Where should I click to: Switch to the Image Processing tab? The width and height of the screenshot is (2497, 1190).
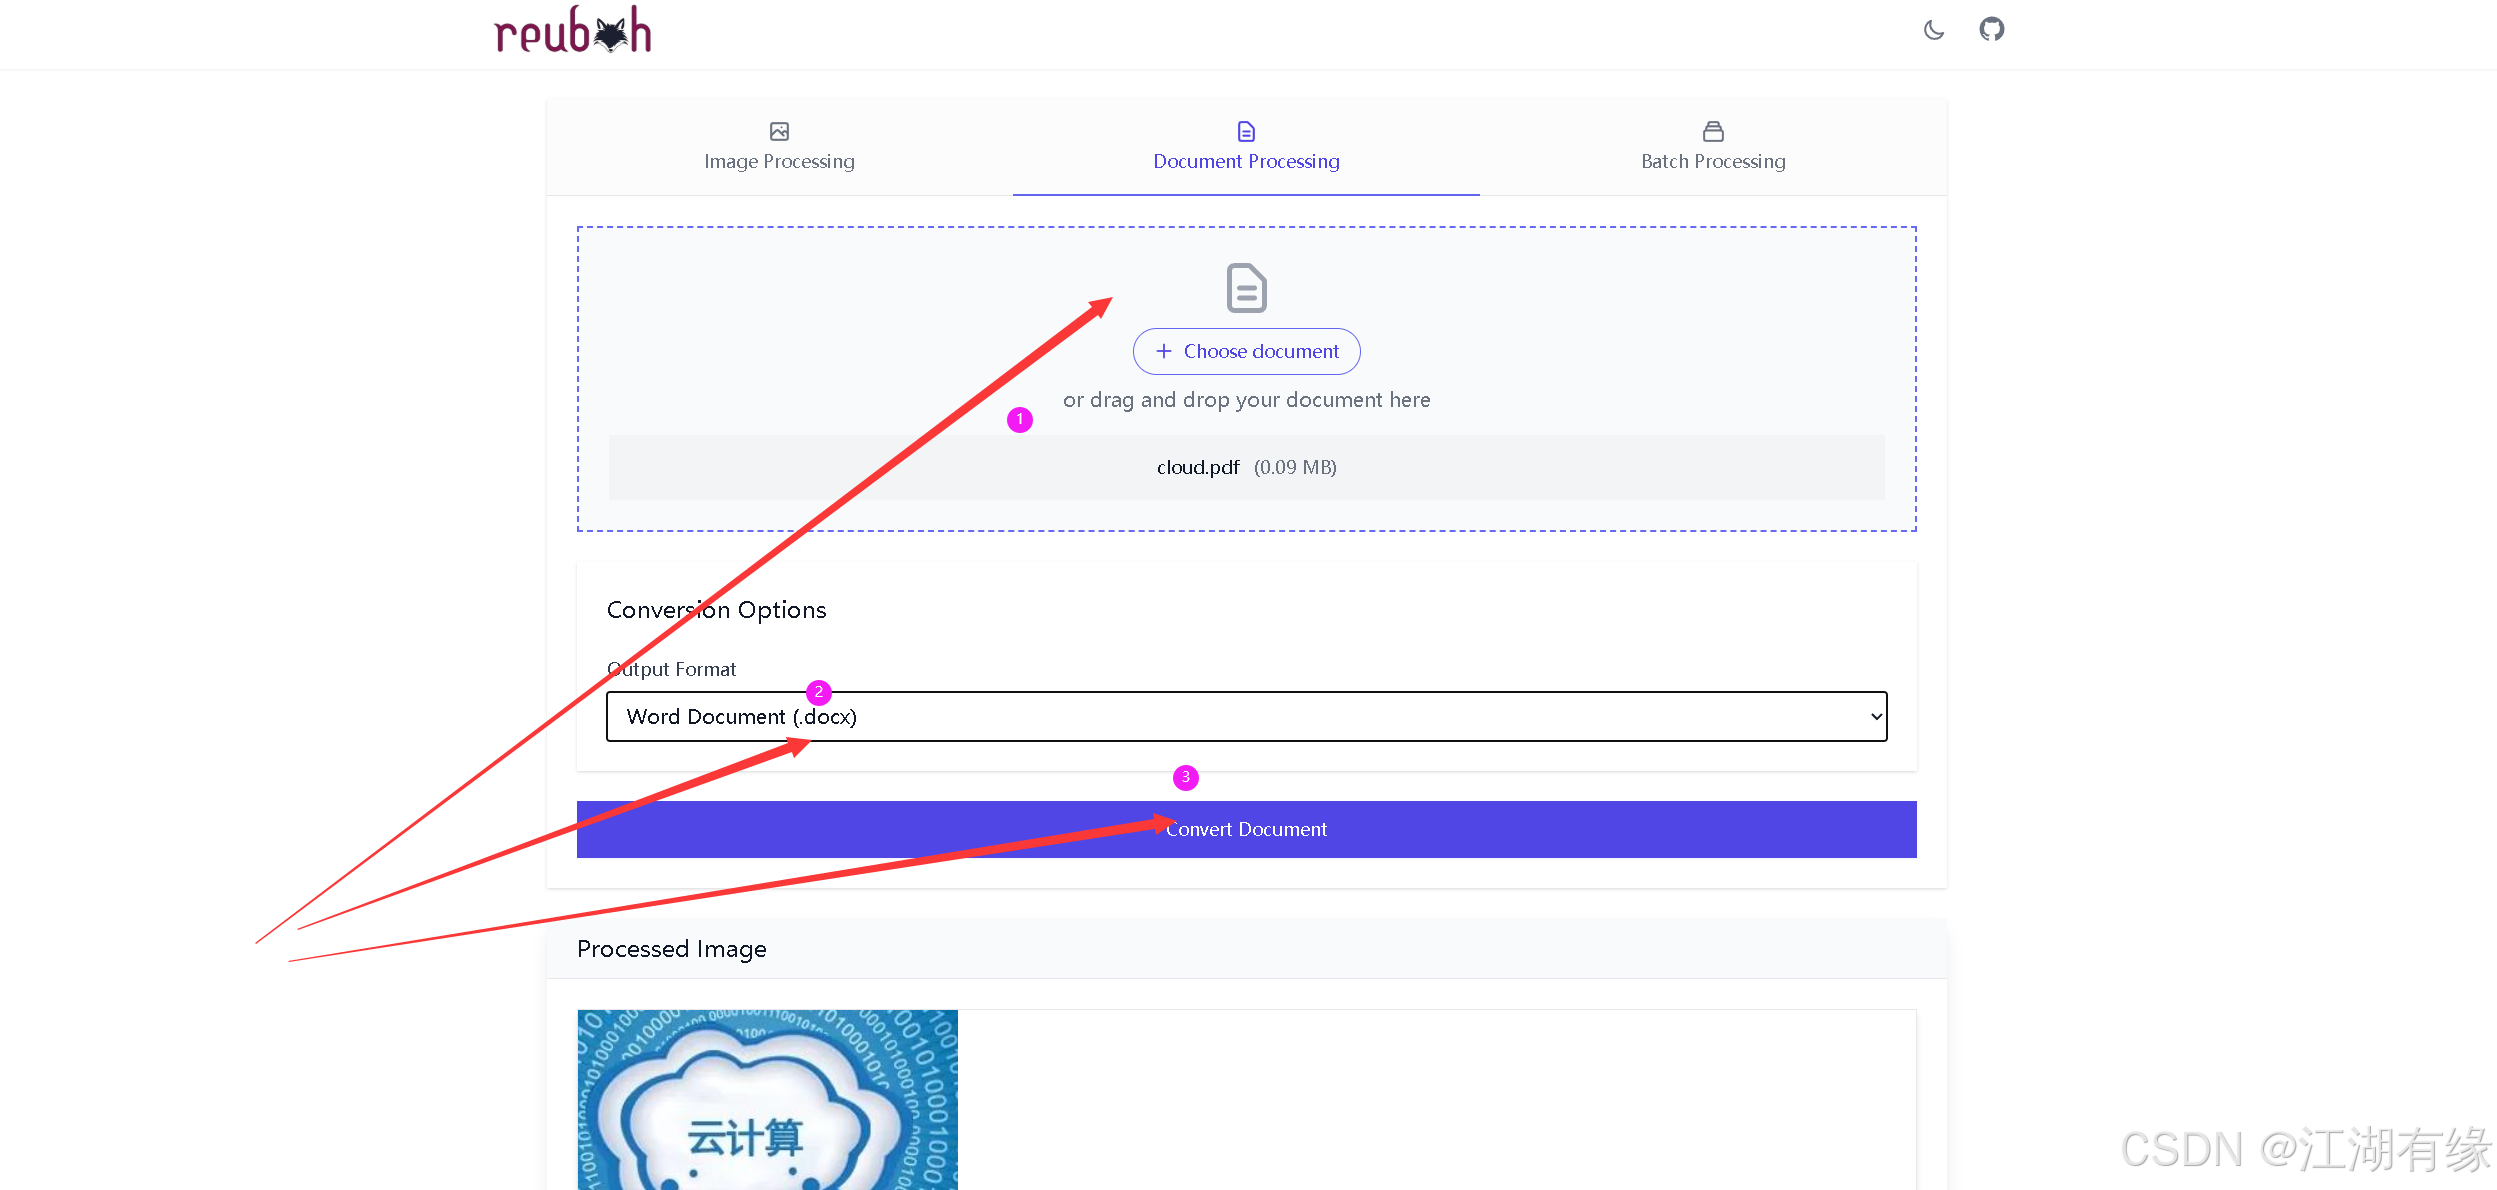779,160
